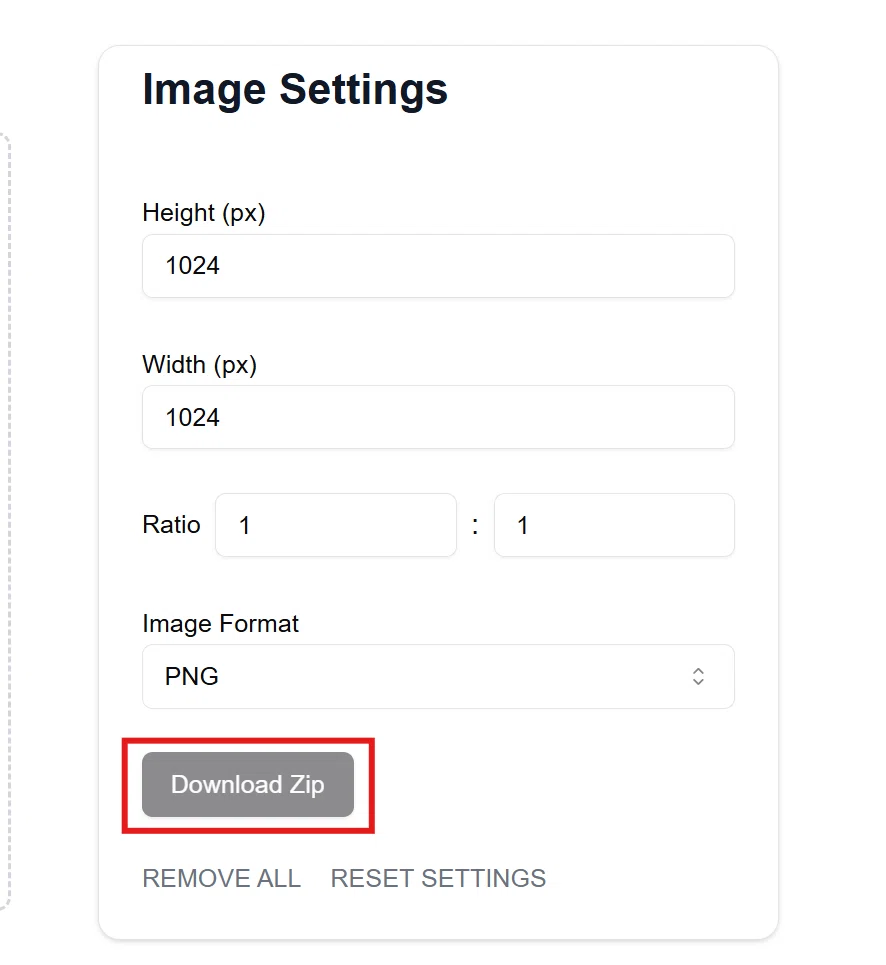886x965 pixels.
Task: Click the Width (px) label
Action: [x=199, y=364]
